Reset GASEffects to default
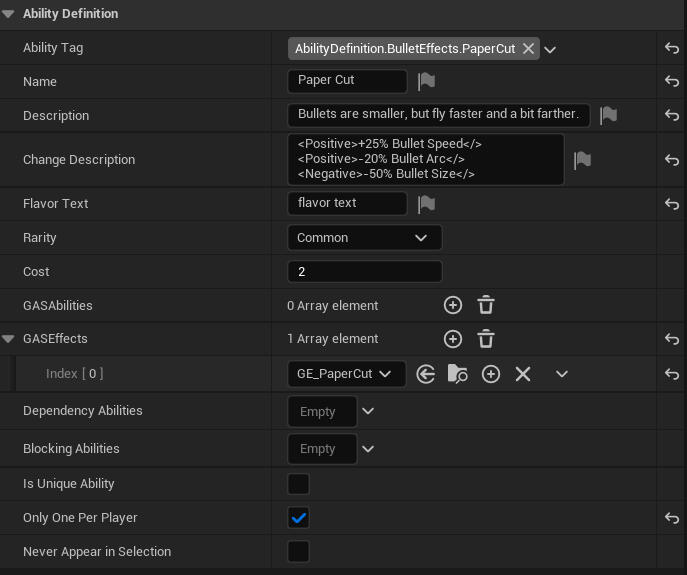Image resolution: width=687 pixels, height=575 pixels. [672, 339]
